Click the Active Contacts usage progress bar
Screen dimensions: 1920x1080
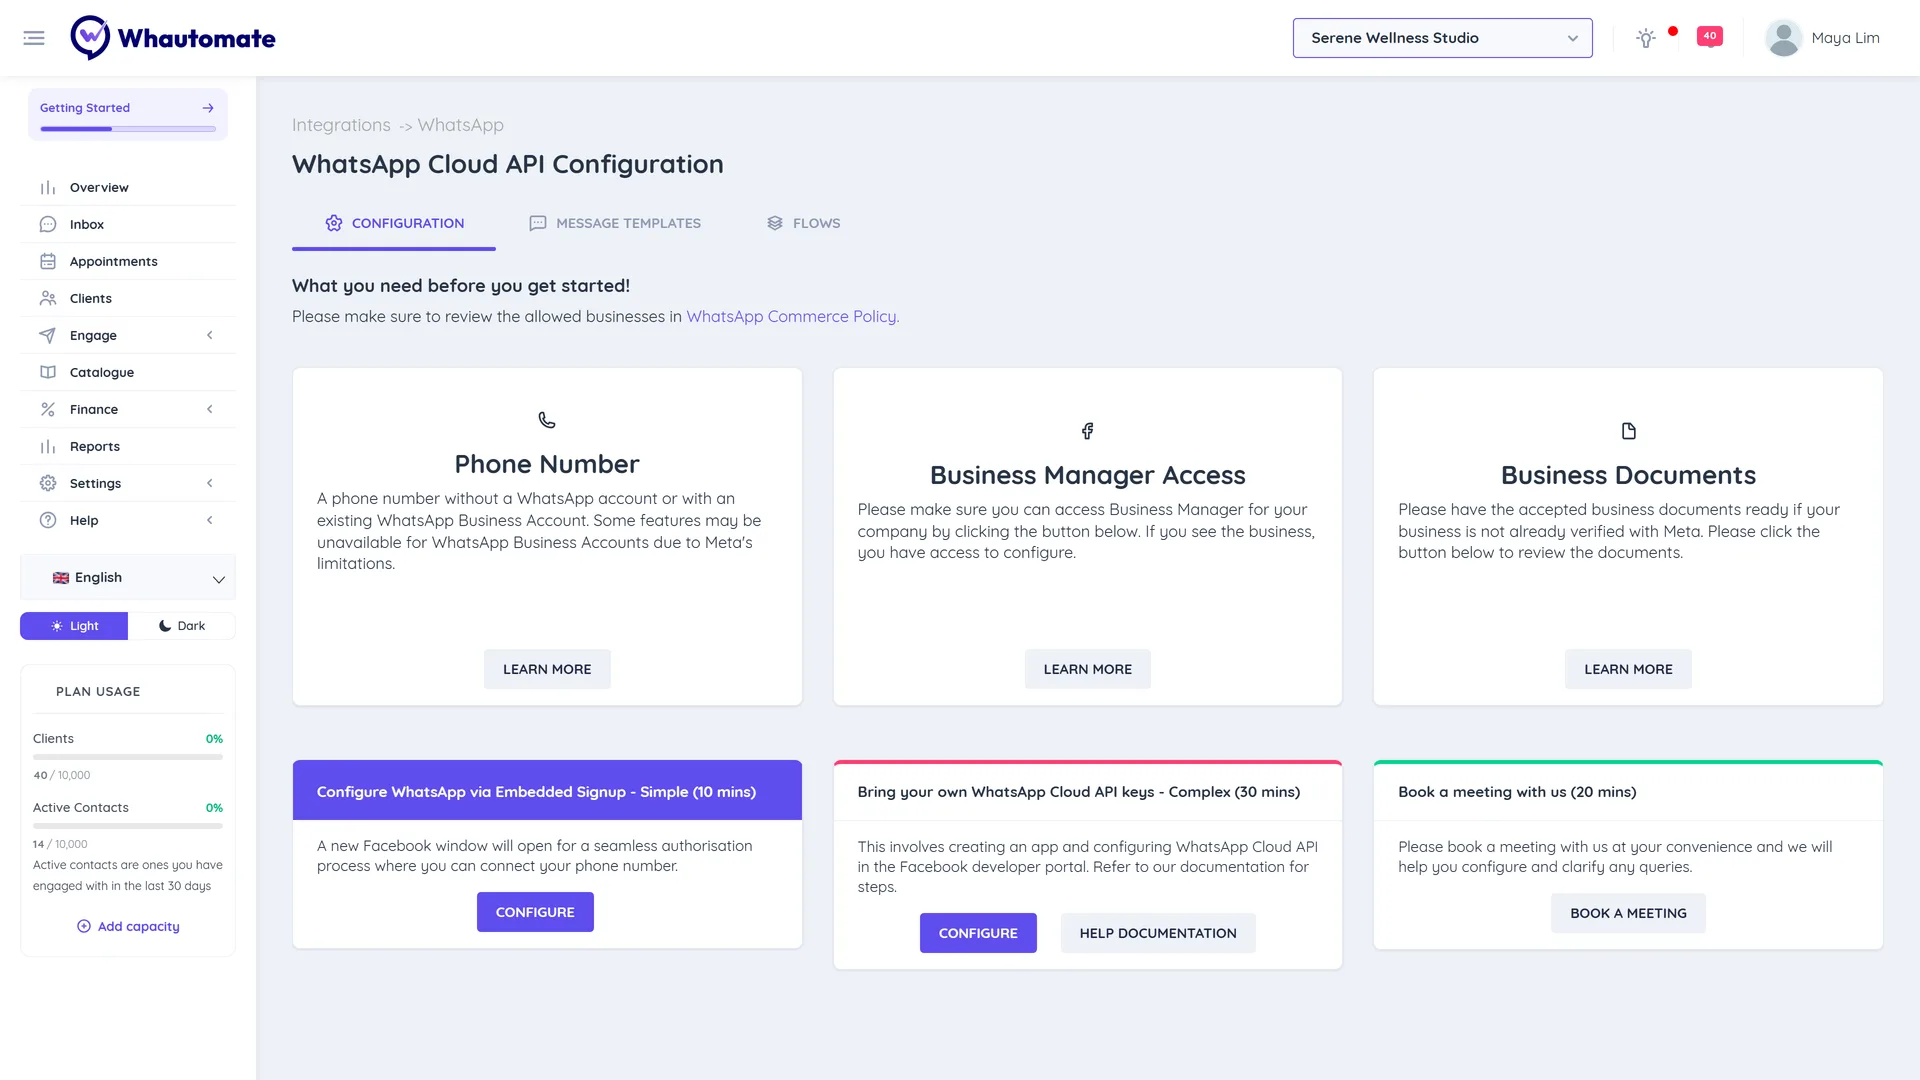128,826
